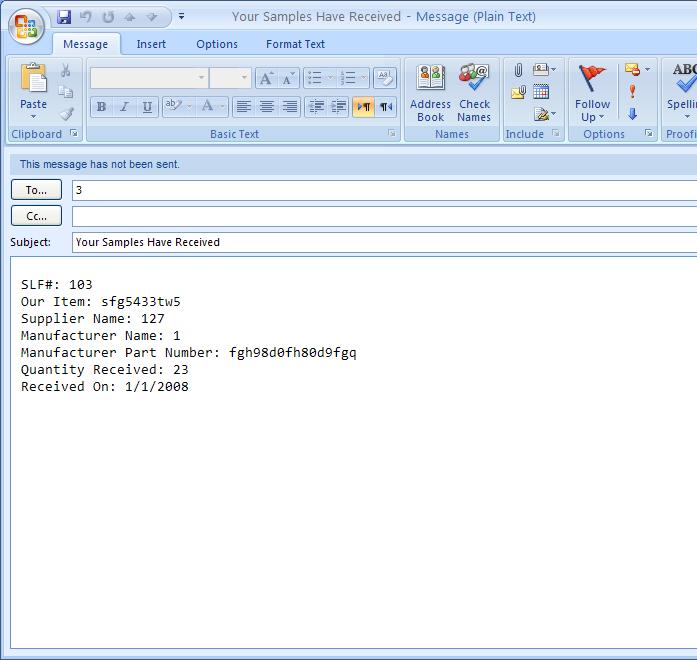Attach a file with paperclip

[518, 70]
